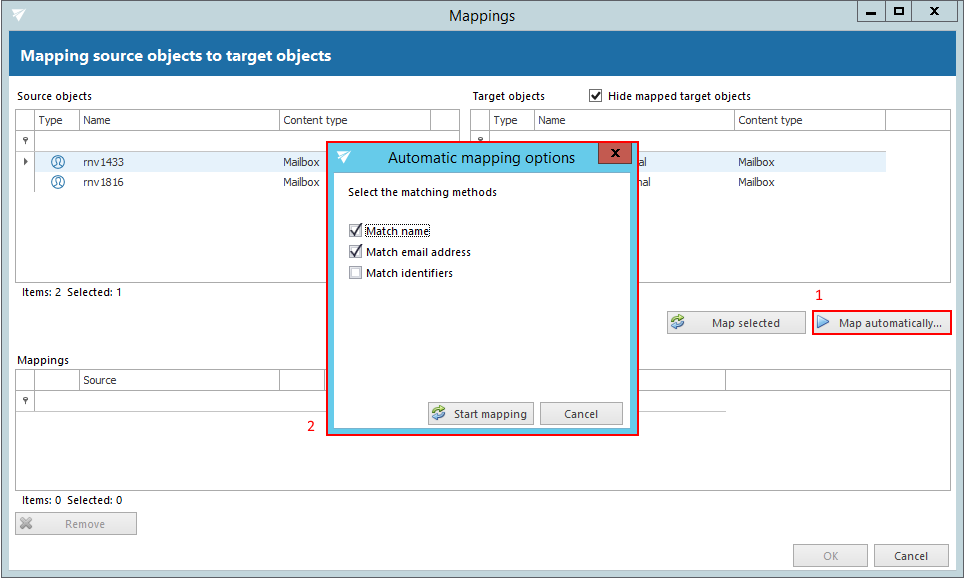Click Map automatically button
The width and height of the screenshot is (964, 579).
[x=881, y=323]
